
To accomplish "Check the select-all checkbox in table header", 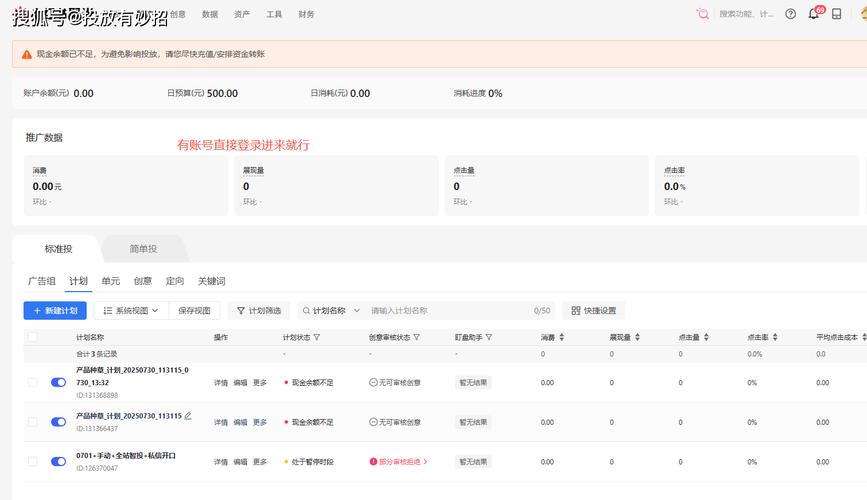I will coord(33,337).
